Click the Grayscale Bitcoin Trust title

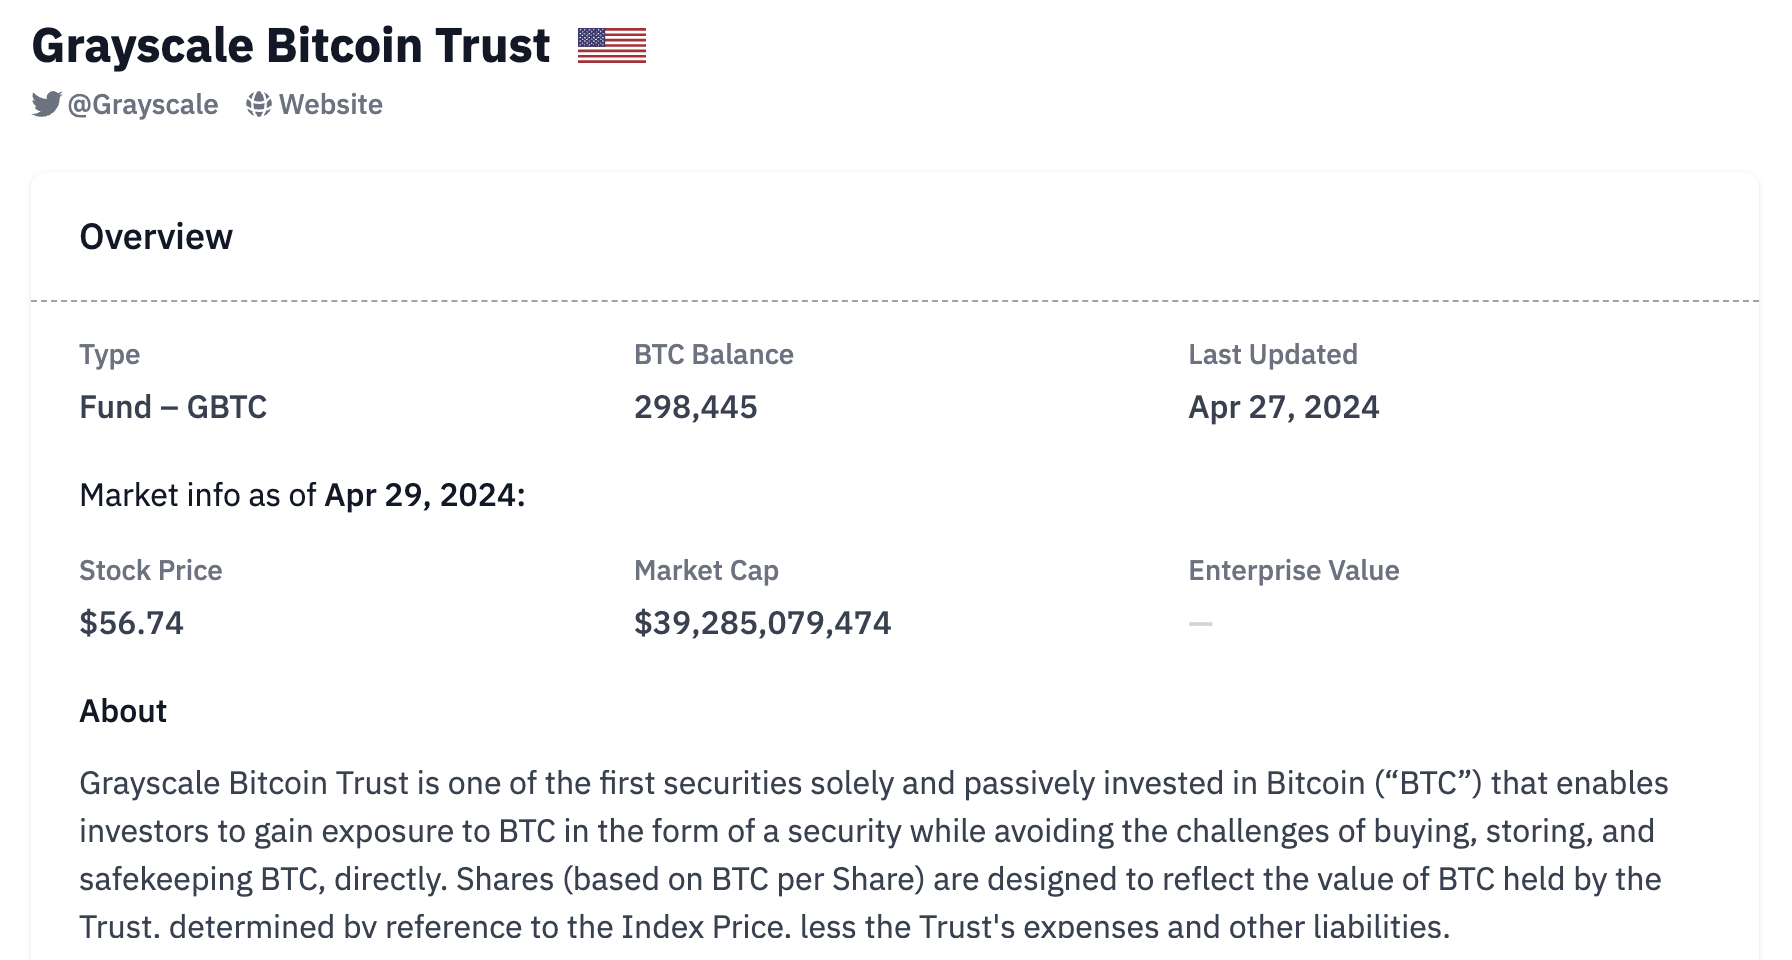[x=291, y=46]
